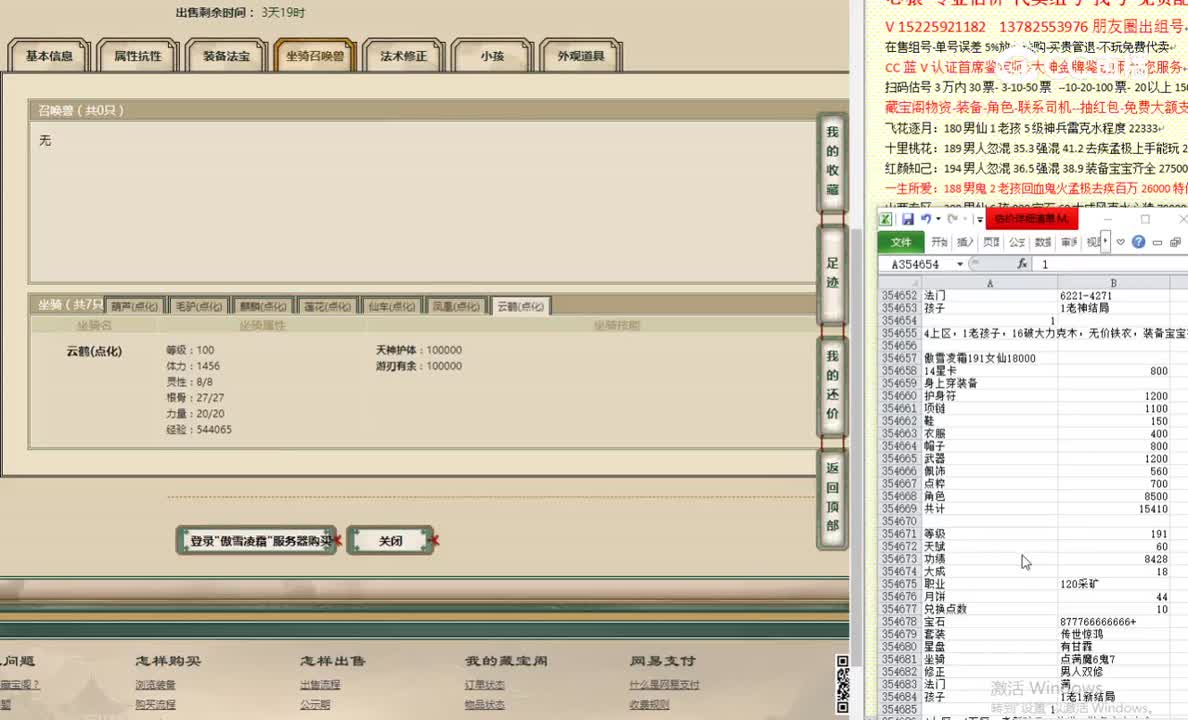
Task: Open the 浏览装备 footer link
Action: click(x=155, y=684)
